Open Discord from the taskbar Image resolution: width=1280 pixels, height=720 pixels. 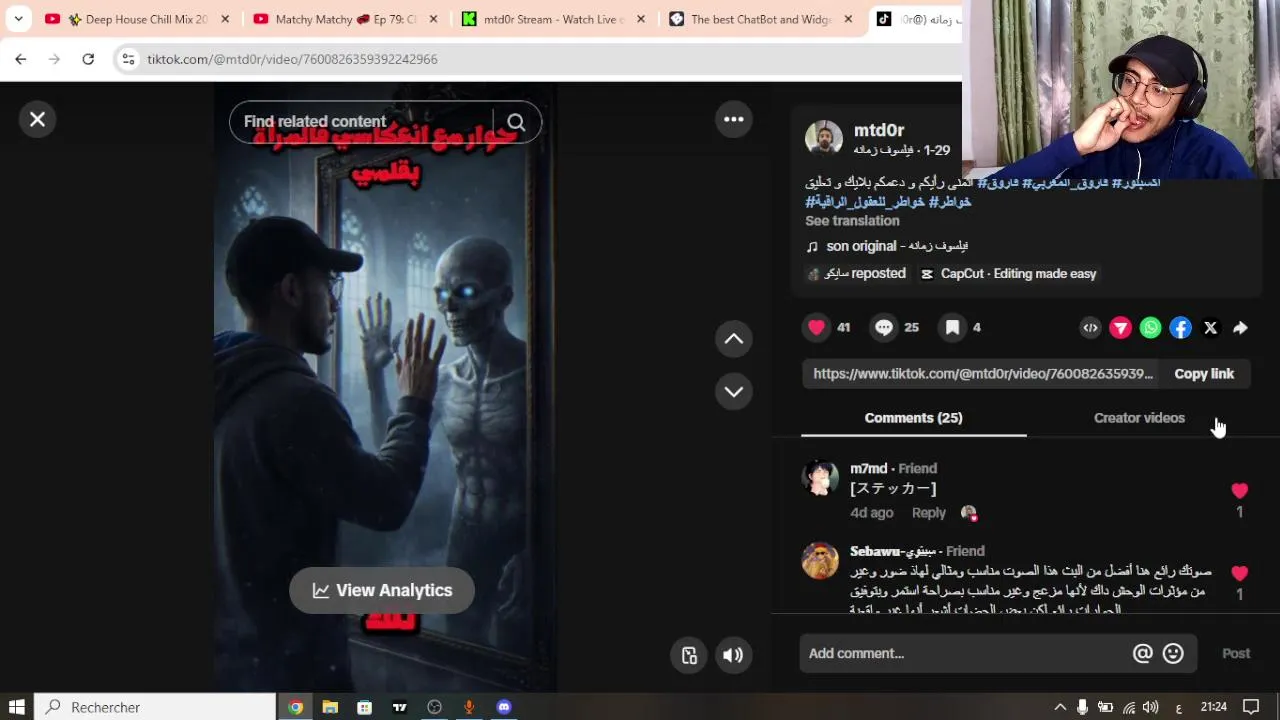tap(504, 707)
